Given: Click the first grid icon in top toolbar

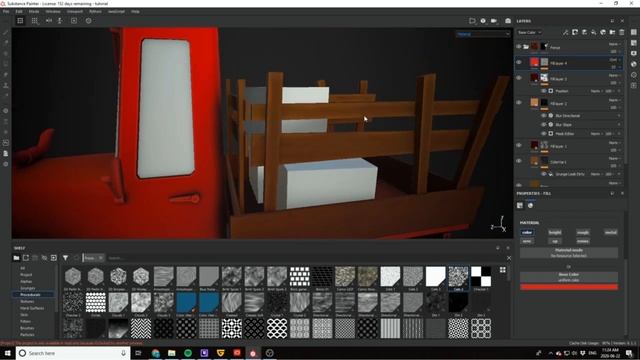Looking at the screenshot, I should pos(20,21).
